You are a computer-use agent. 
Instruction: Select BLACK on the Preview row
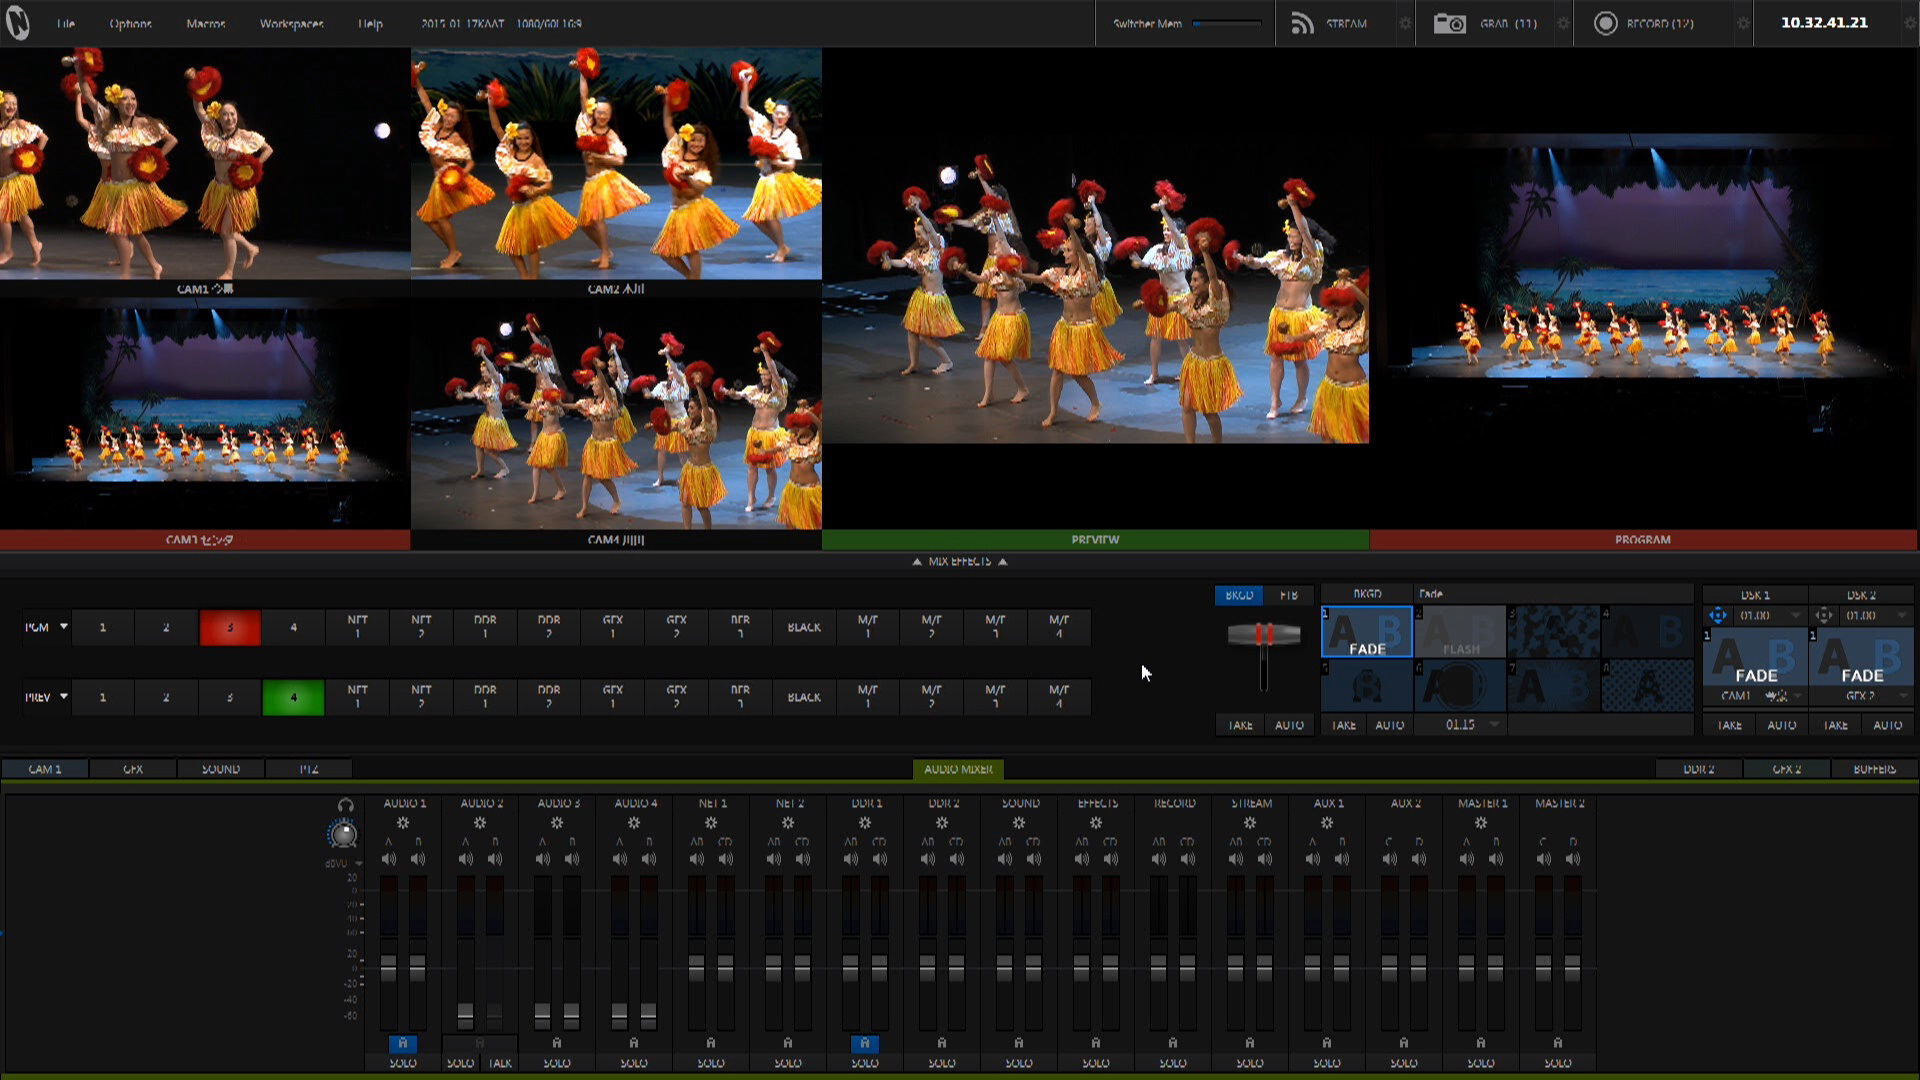[803, 697]
